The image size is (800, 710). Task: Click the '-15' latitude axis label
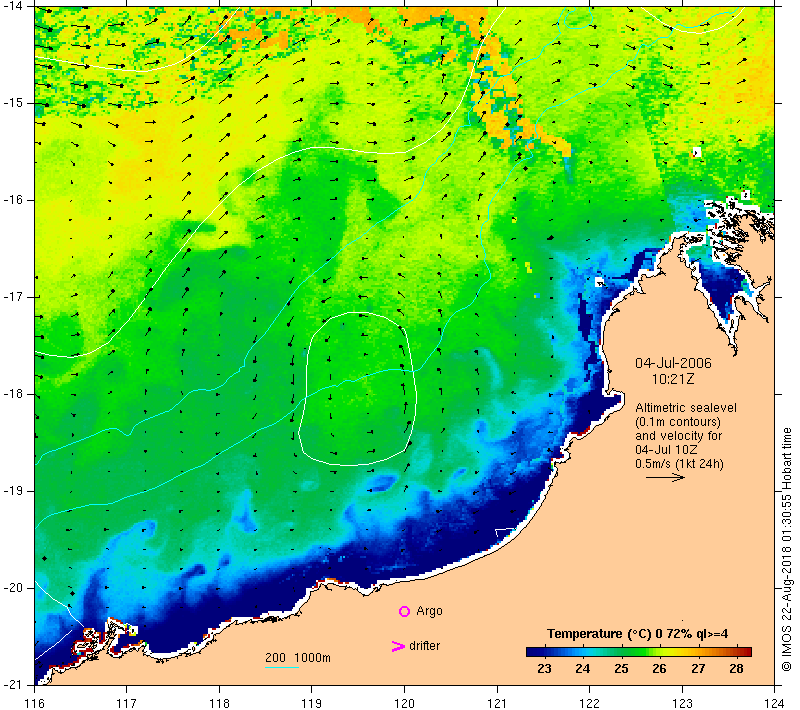tap(13, 103)
